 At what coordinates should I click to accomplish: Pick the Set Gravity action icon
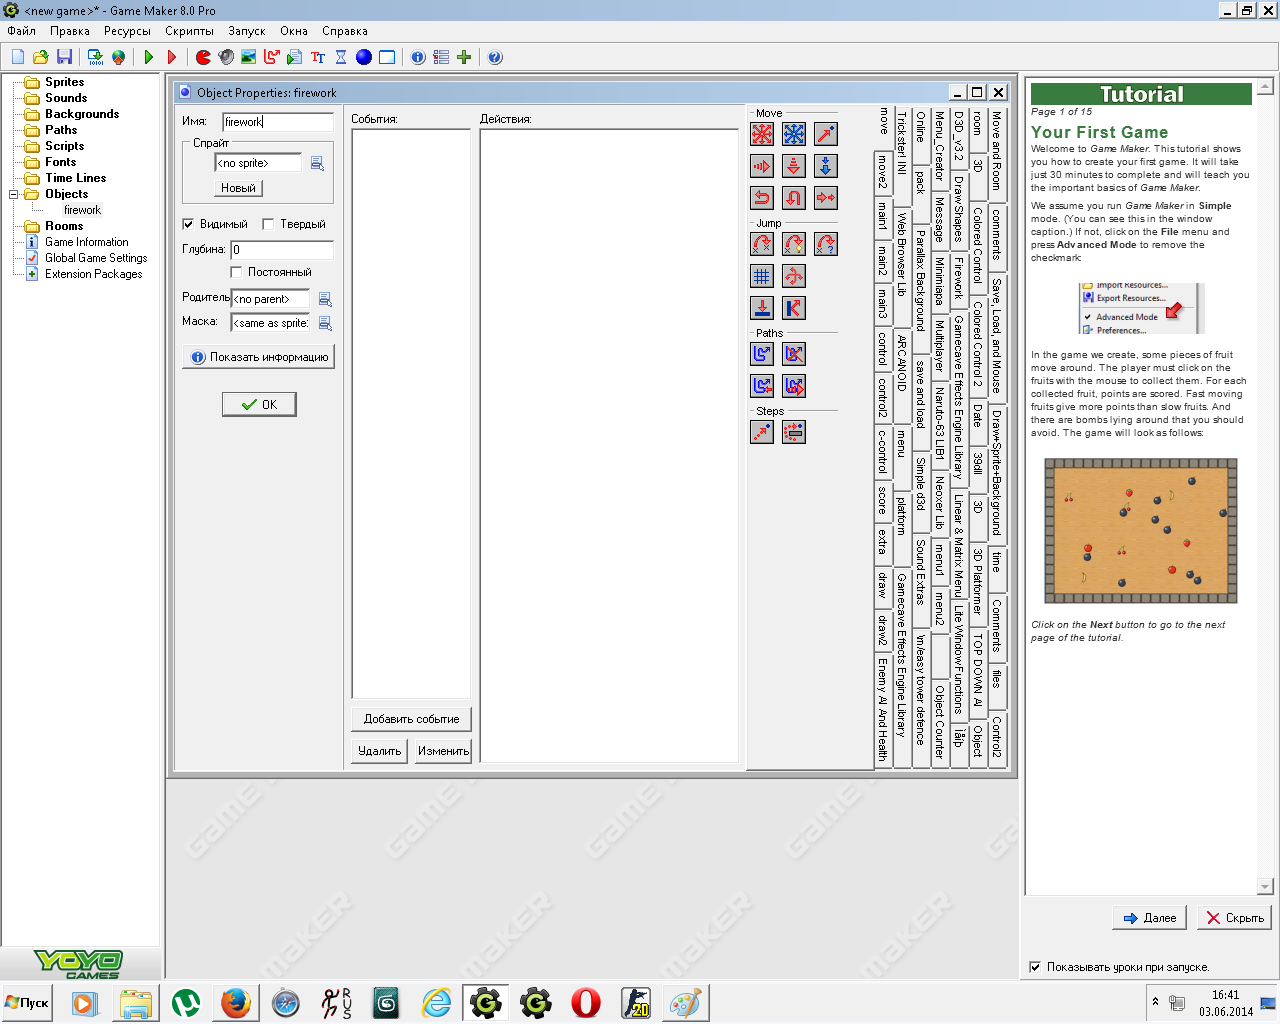tap(826, 166)
